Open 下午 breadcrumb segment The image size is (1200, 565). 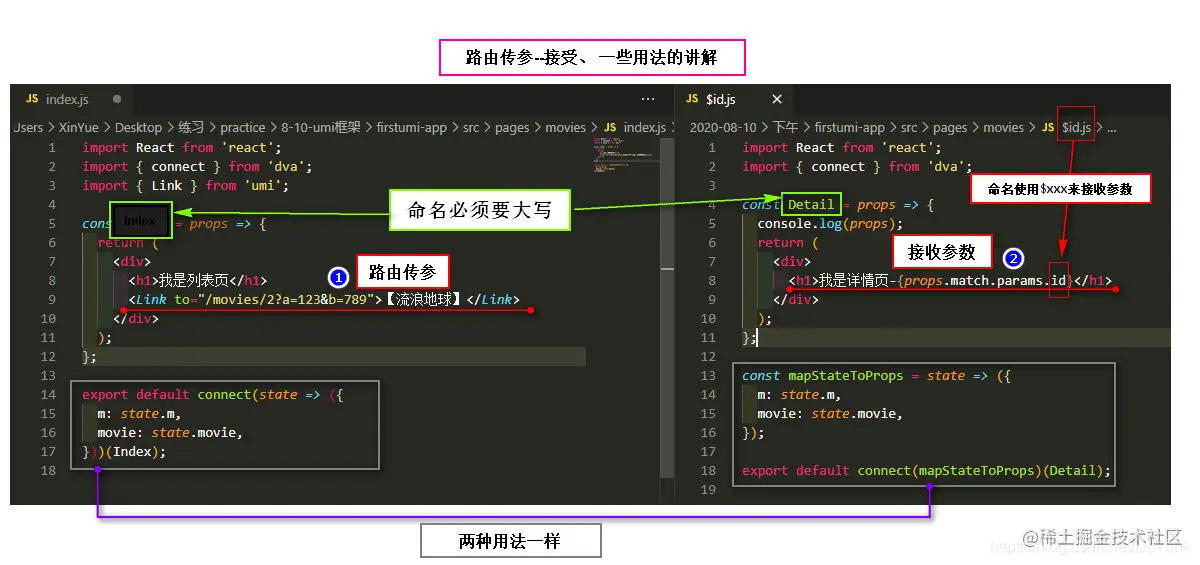point(785,128)
